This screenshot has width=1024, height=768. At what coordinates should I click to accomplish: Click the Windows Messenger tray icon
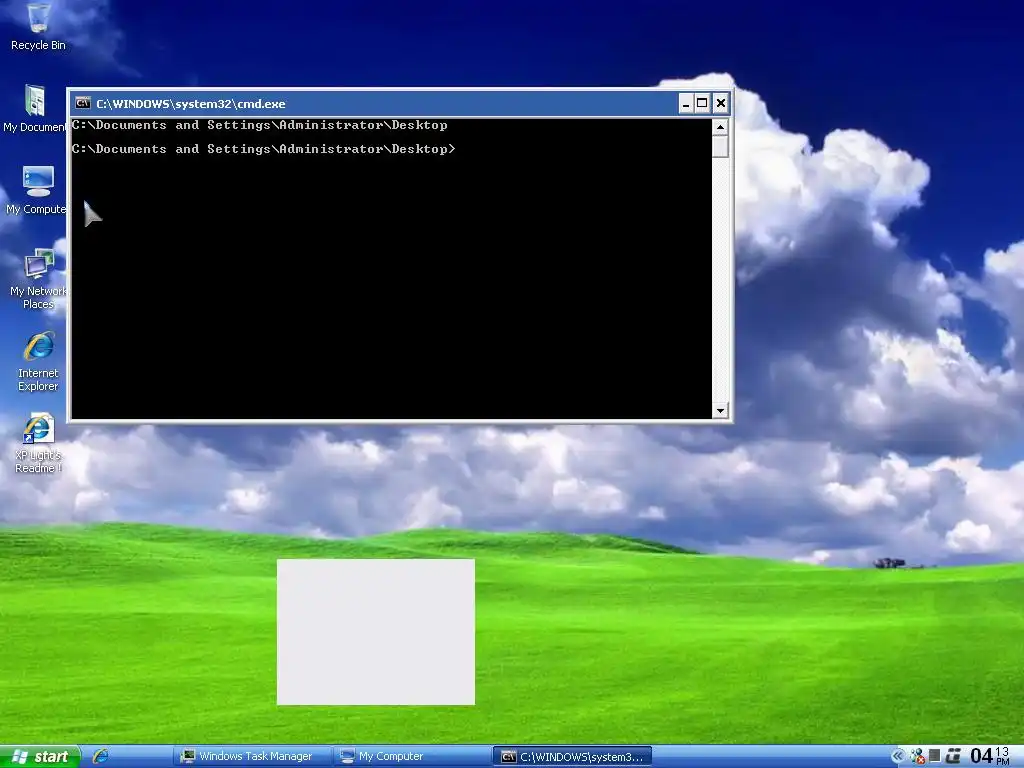pyautogui.click(x=917, y=756)
